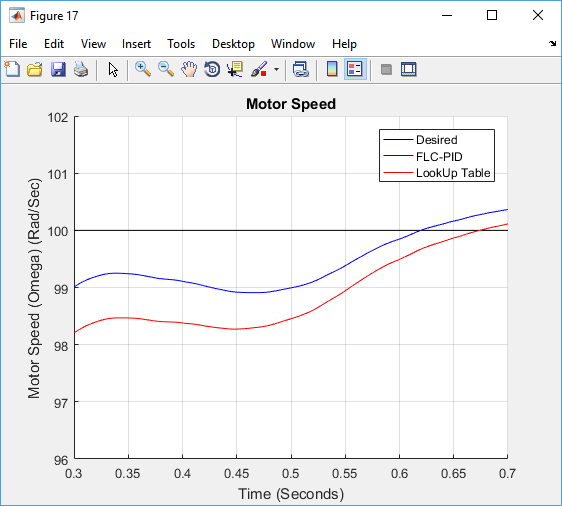Viewport: 562px width, 506px height.
Task: Toggle the Insert Legend button
Action: coord(355,69)
